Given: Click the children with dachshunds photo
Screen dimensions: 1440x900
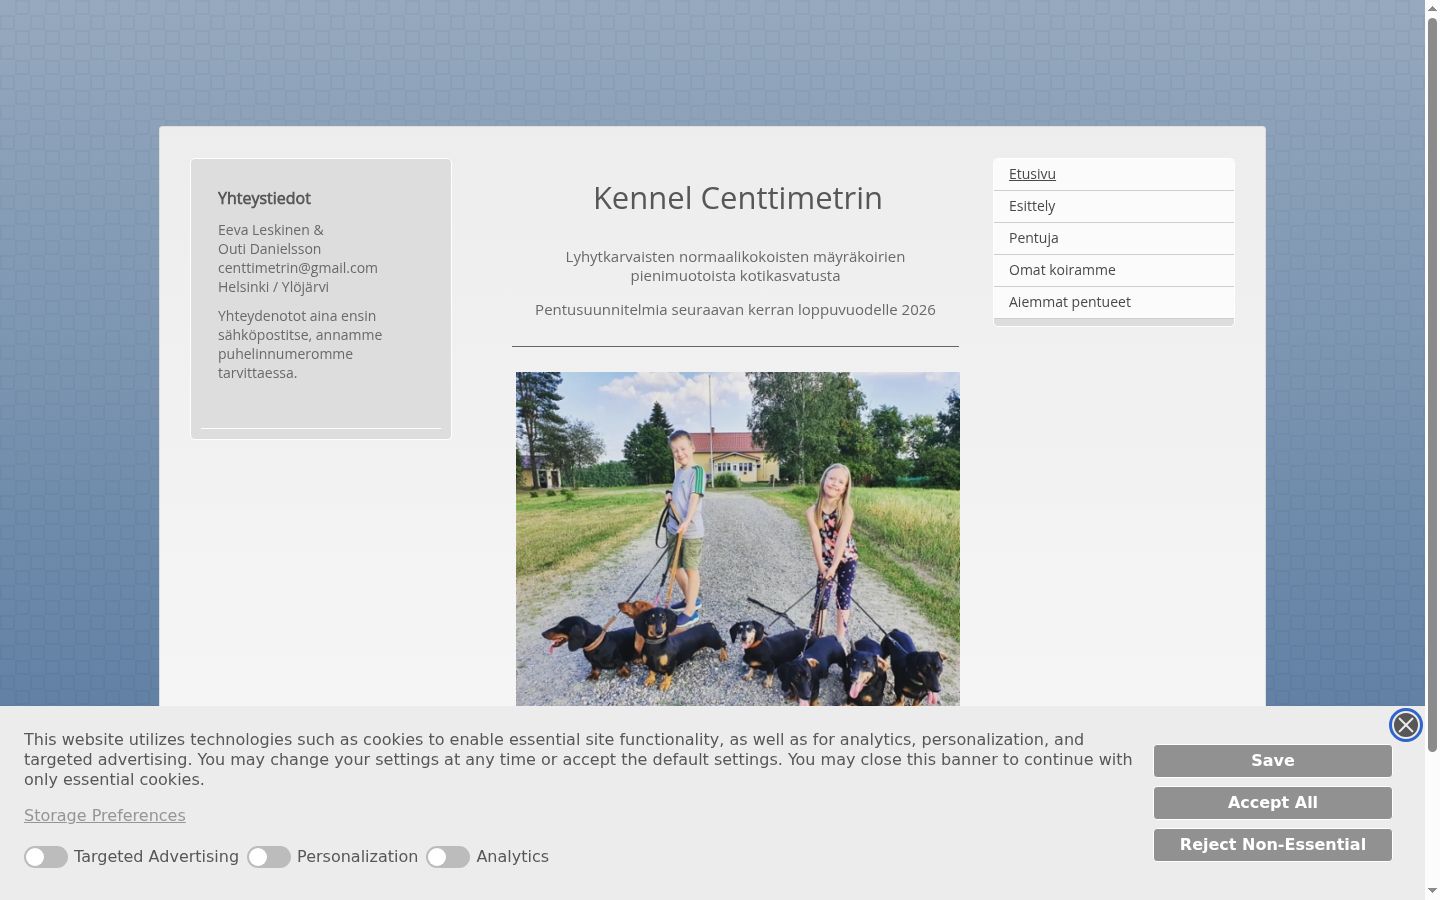Looking at the screenshot, I should coord(738,539).
